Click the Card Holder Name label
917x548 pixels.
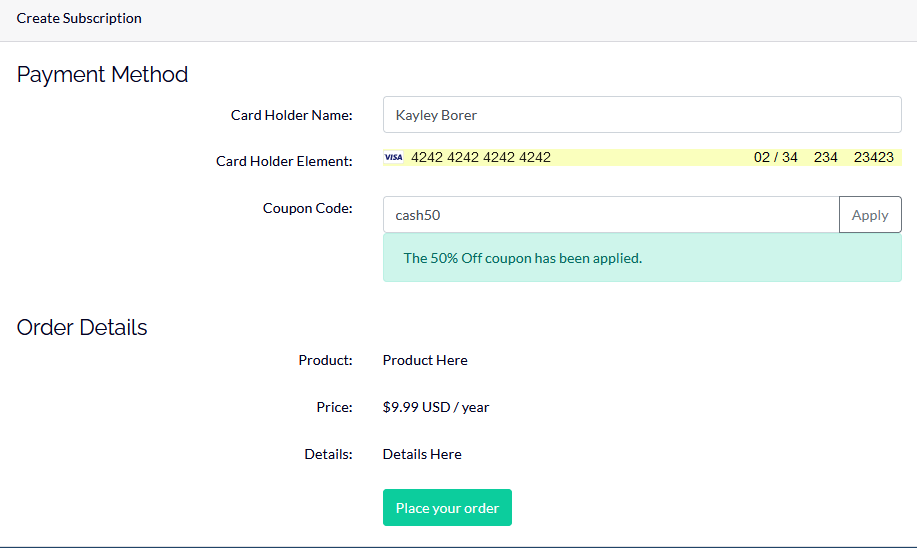click(291, 115)
